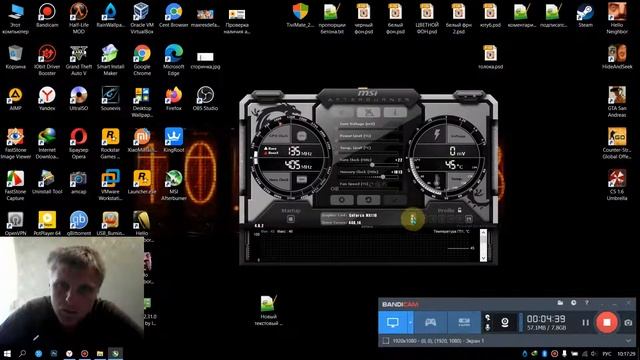Select the VMware Workstation desktop icon

tap(110, 185)
